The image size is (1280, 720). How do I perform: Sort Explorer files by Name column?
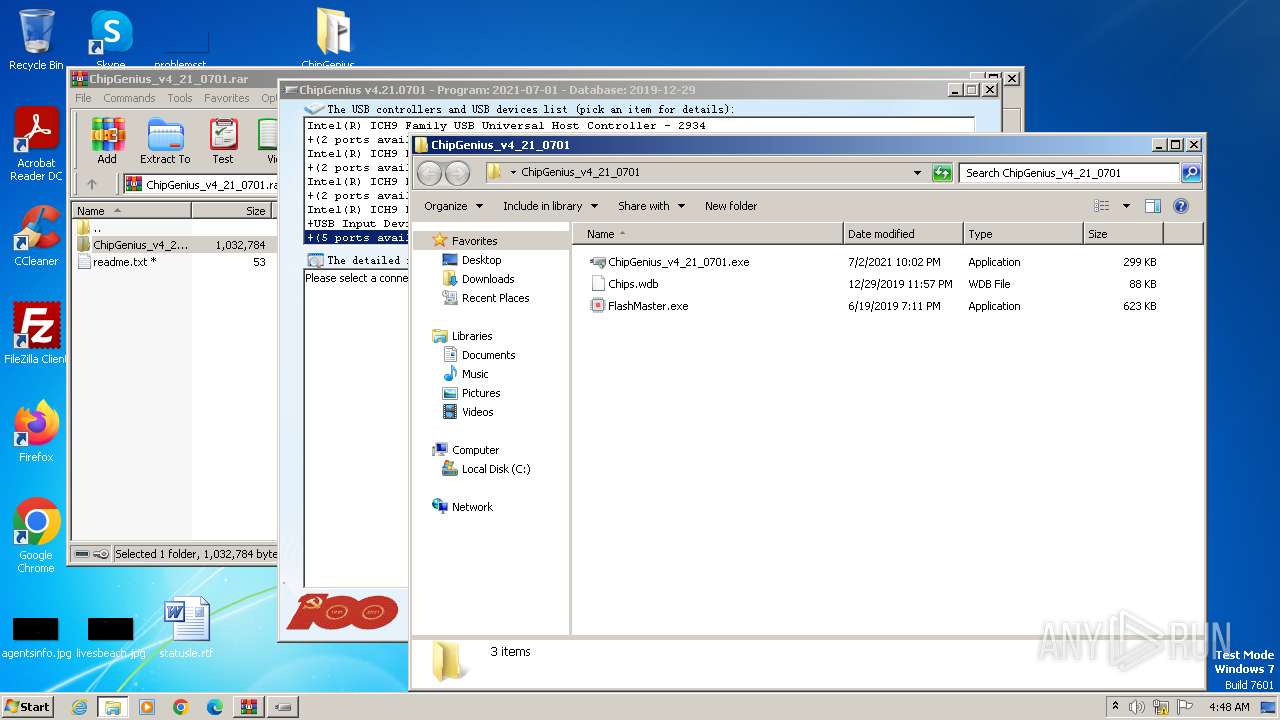click(x=708, y=234)
